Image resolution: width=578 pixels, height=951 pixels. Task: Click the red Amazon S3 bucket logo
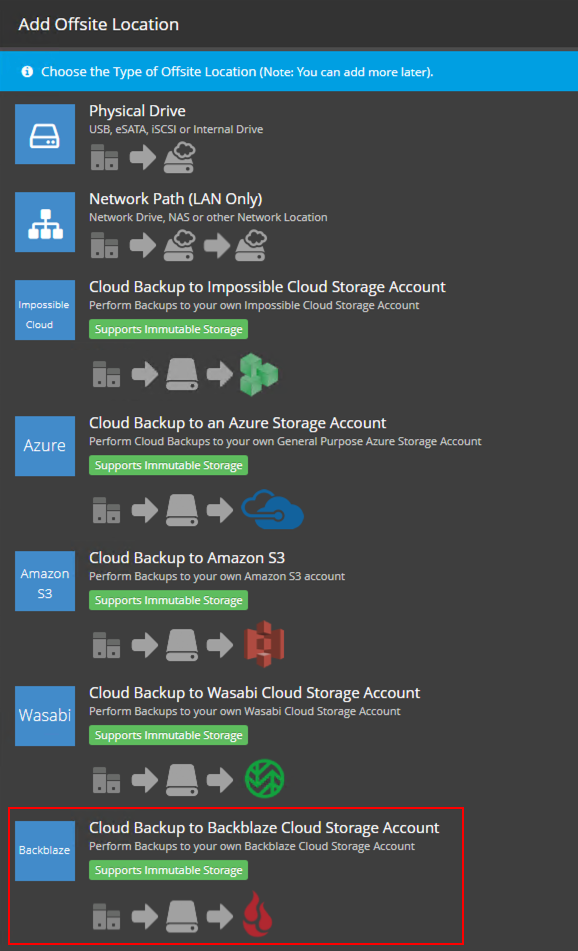click(x=264, y=644)
